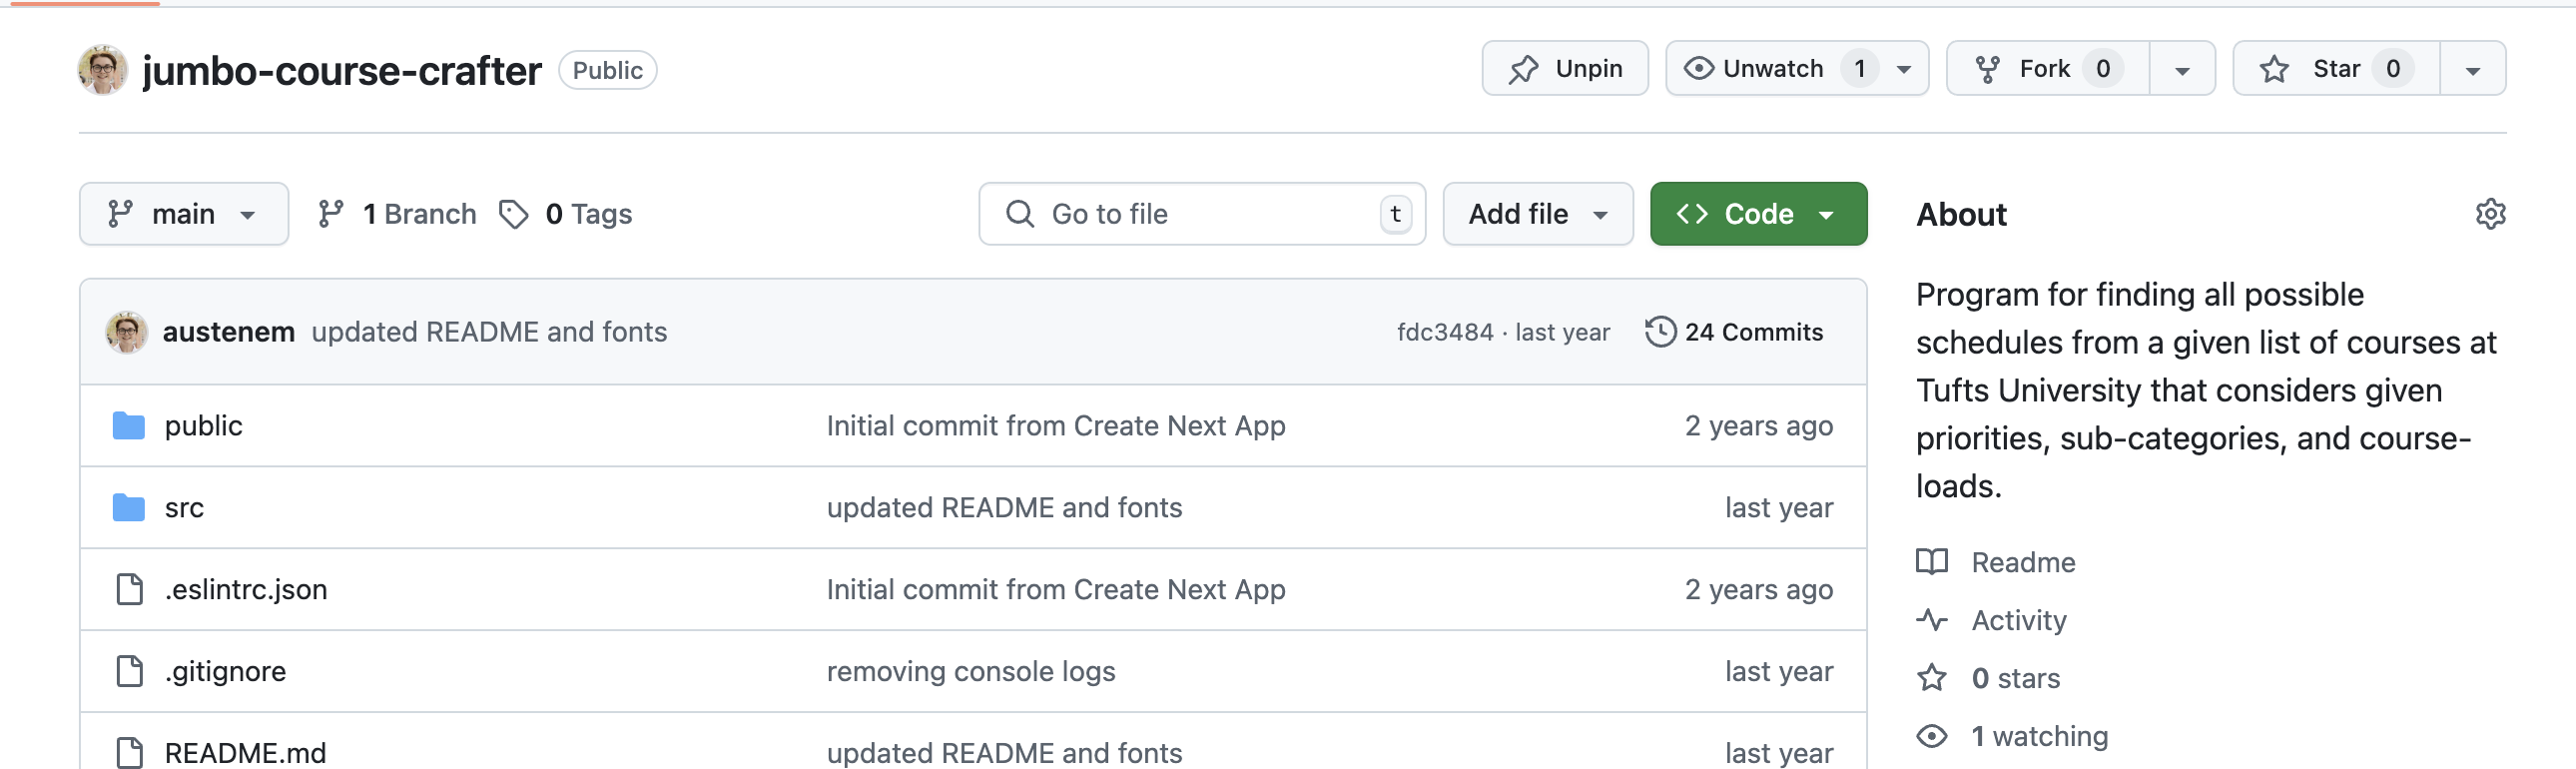The image size is (2576, 769).
Task: Open the src folder
Action: click(184, 508)
